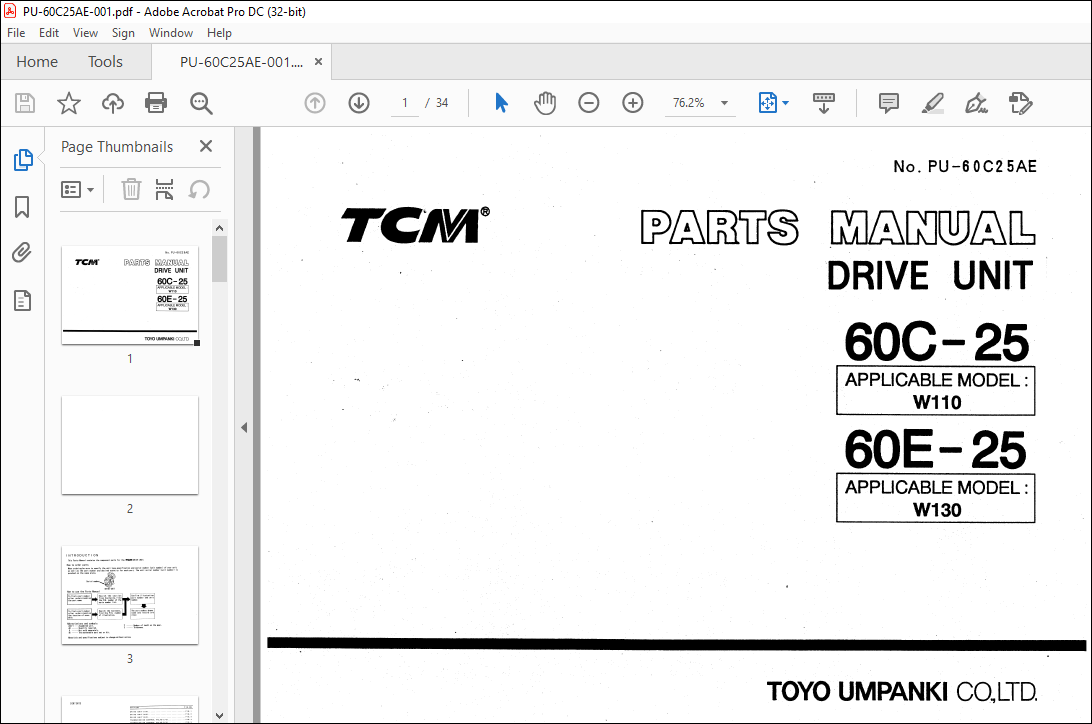Activate the Hand pan tool
Viewport: 1092px width, 724px height.
(x=545, y=103)
